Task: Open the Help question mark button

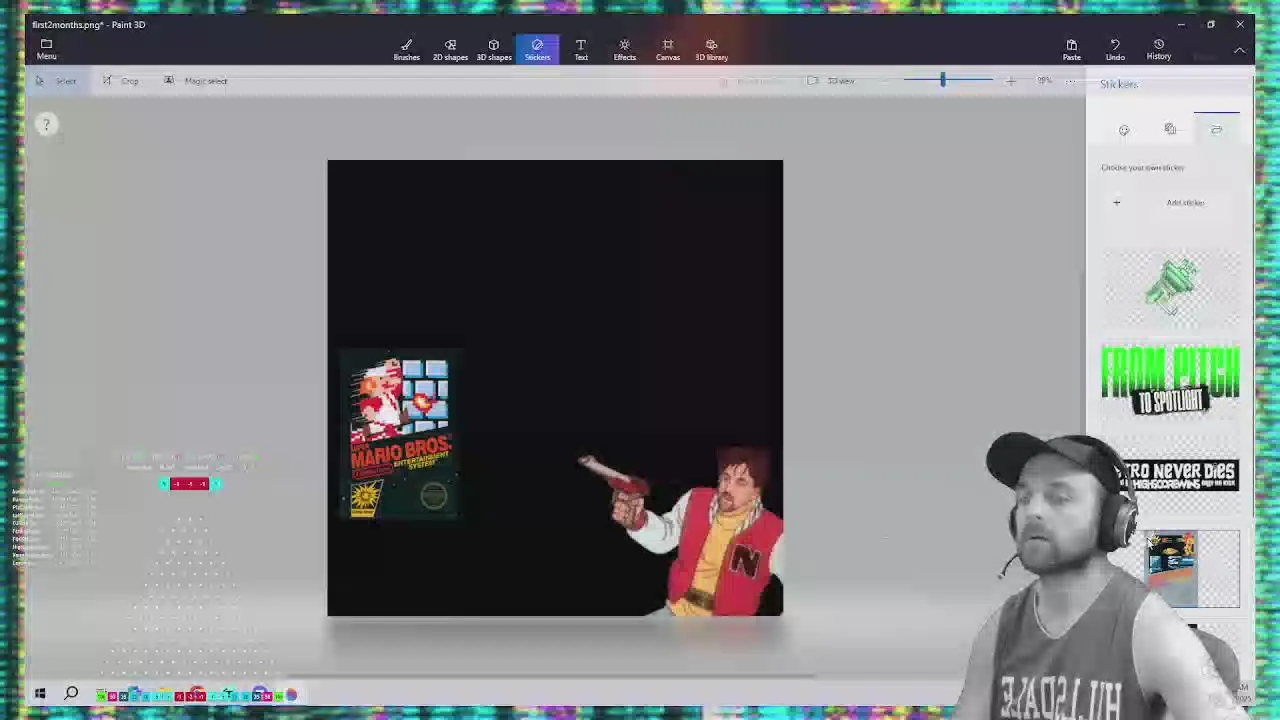Action: 45,124
